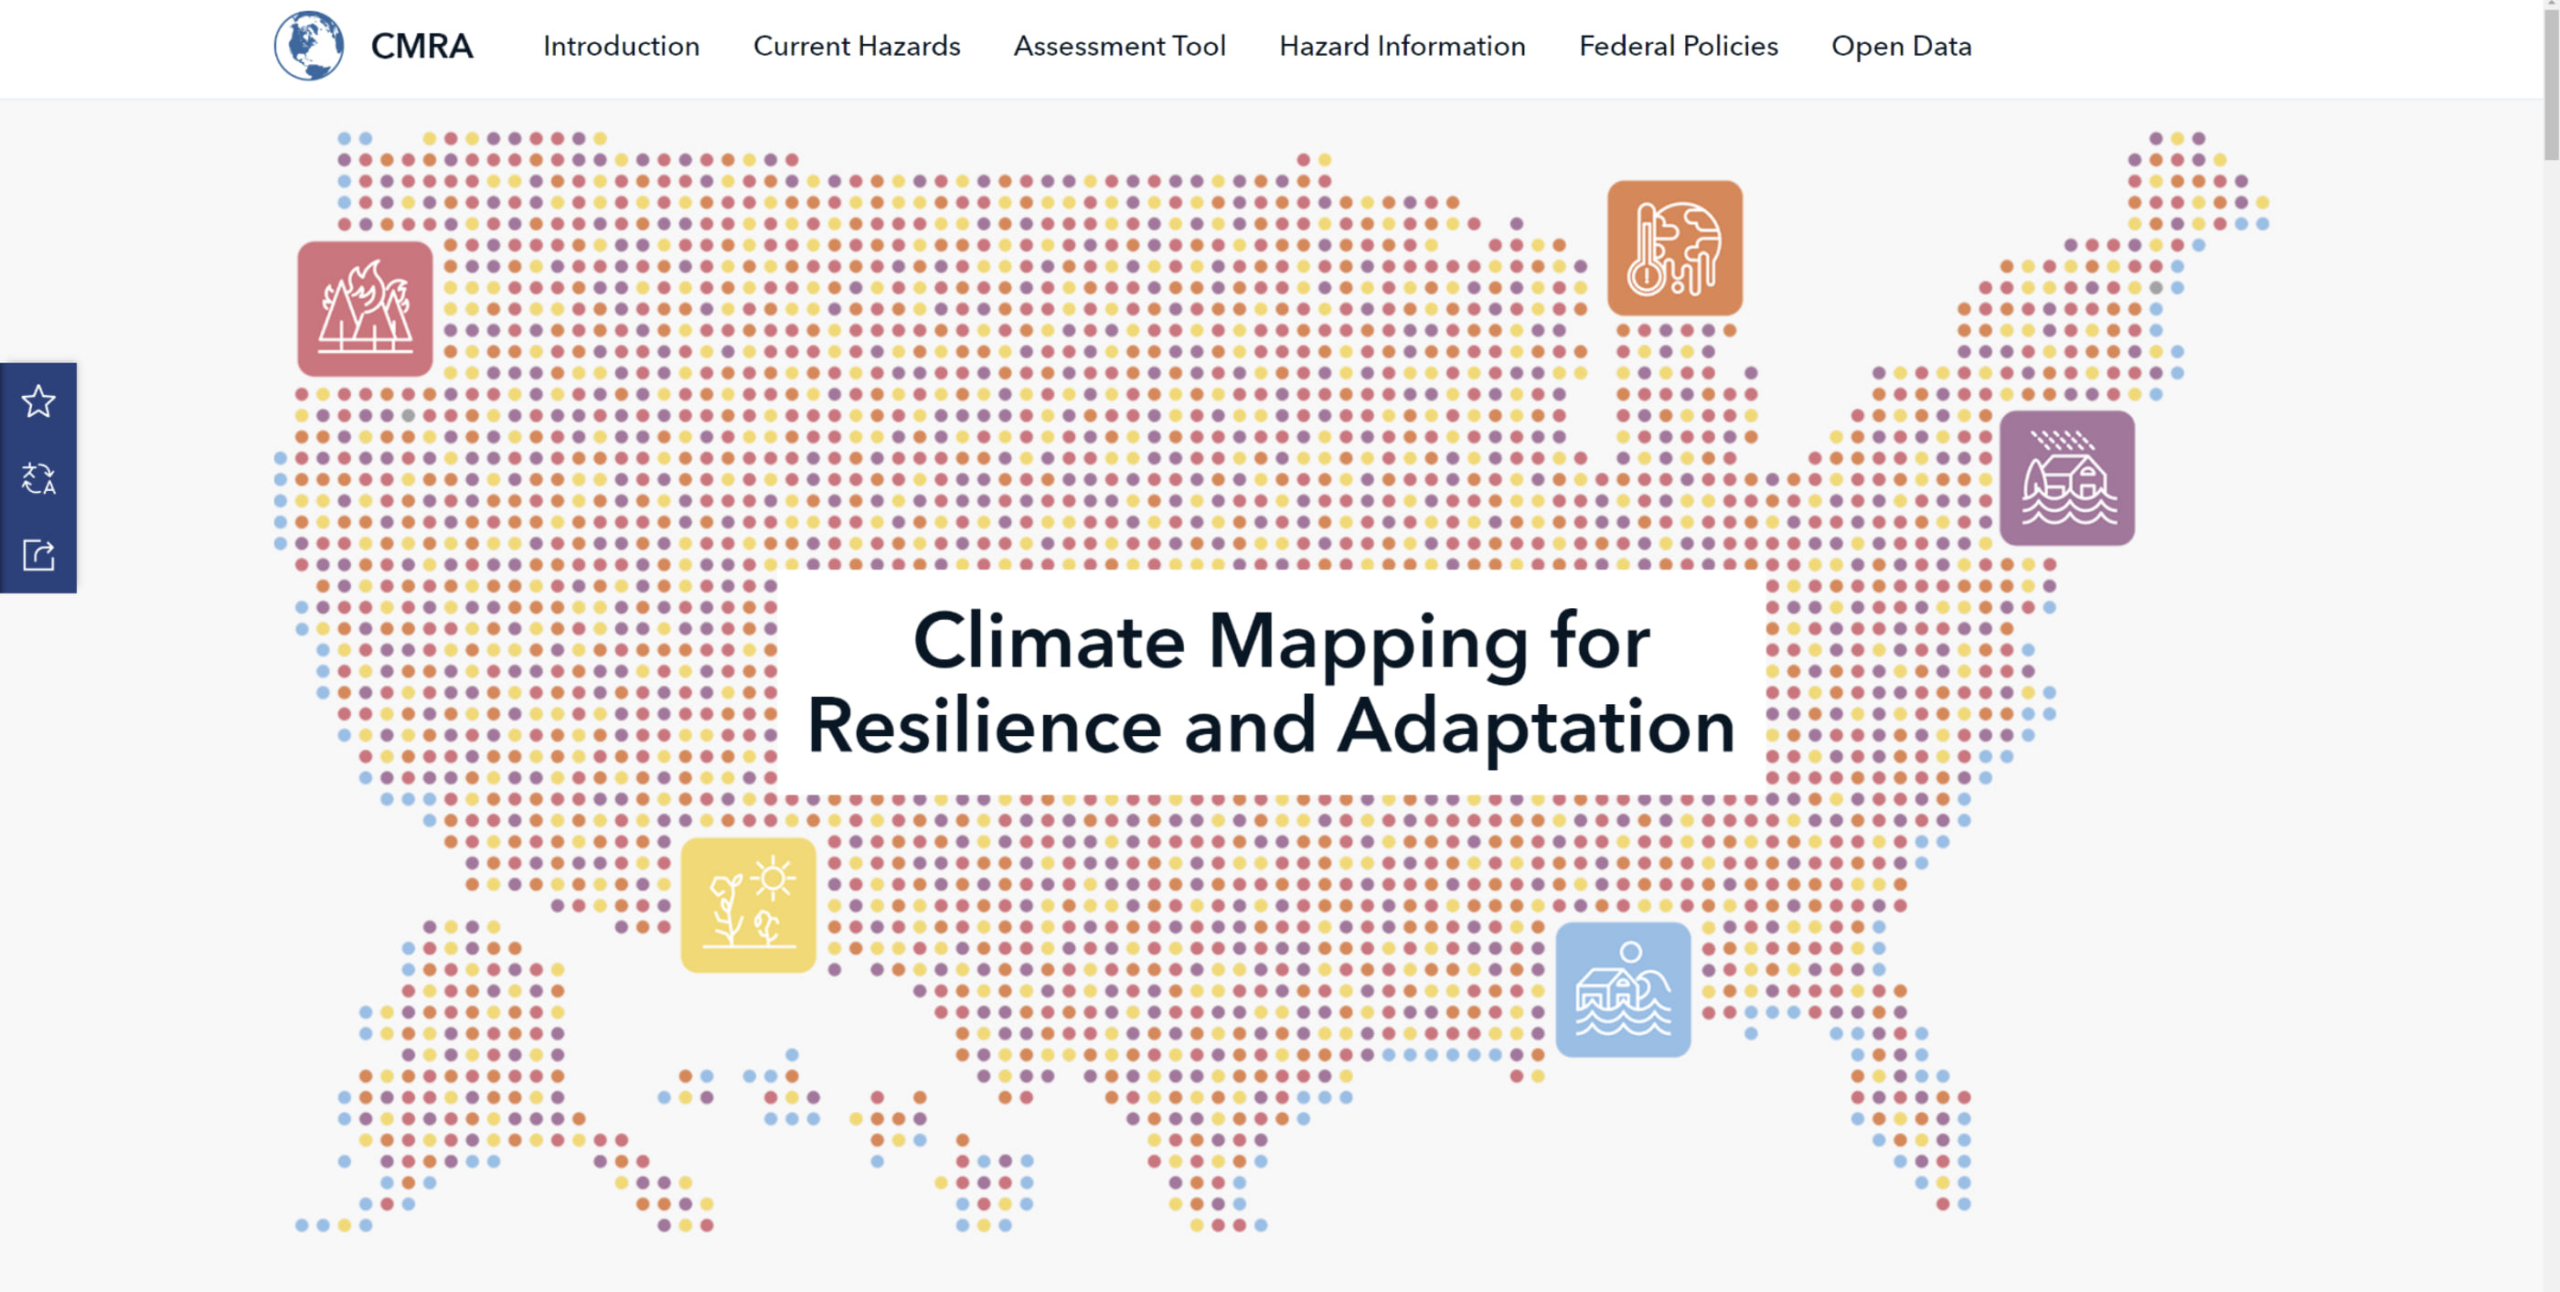
Task: Click the wildfire hazard icon
Action: point(365,309)
